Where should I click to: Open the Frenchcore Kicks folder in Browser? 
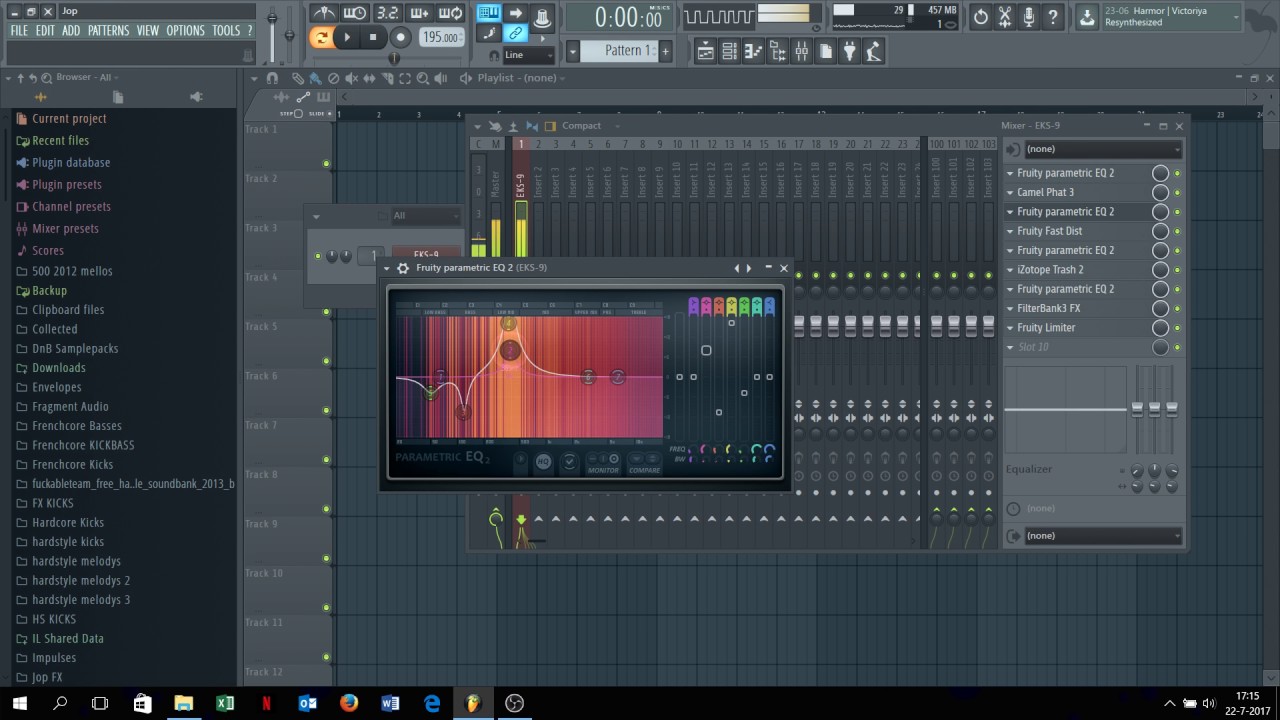tap(73, 465)
